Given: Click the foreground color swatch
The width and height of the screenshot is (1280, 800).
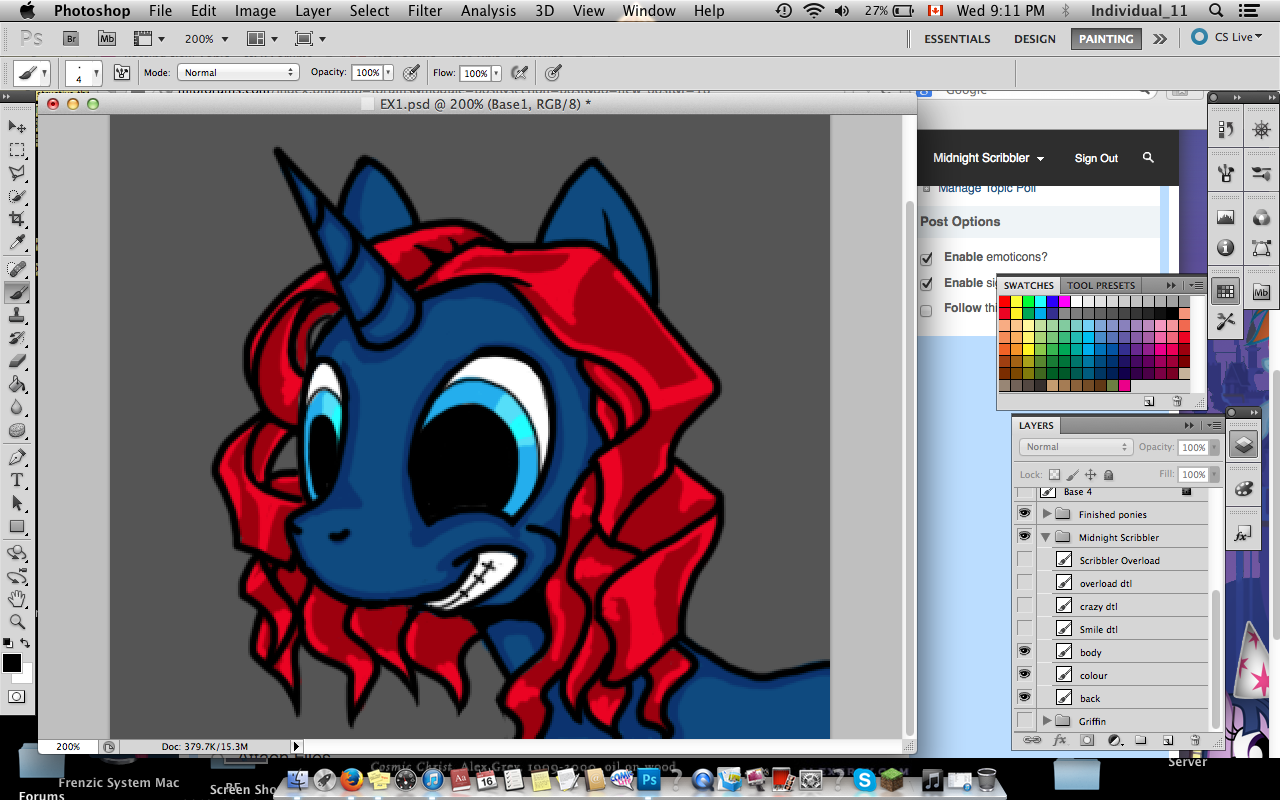Looking at the screenshot, I should point(12,664).
